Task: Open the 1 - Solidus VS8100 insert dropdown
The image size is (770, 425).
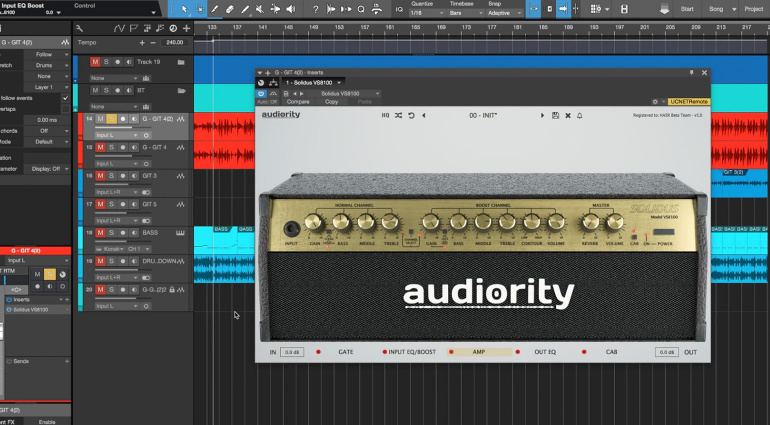Action: pos(312,83)
